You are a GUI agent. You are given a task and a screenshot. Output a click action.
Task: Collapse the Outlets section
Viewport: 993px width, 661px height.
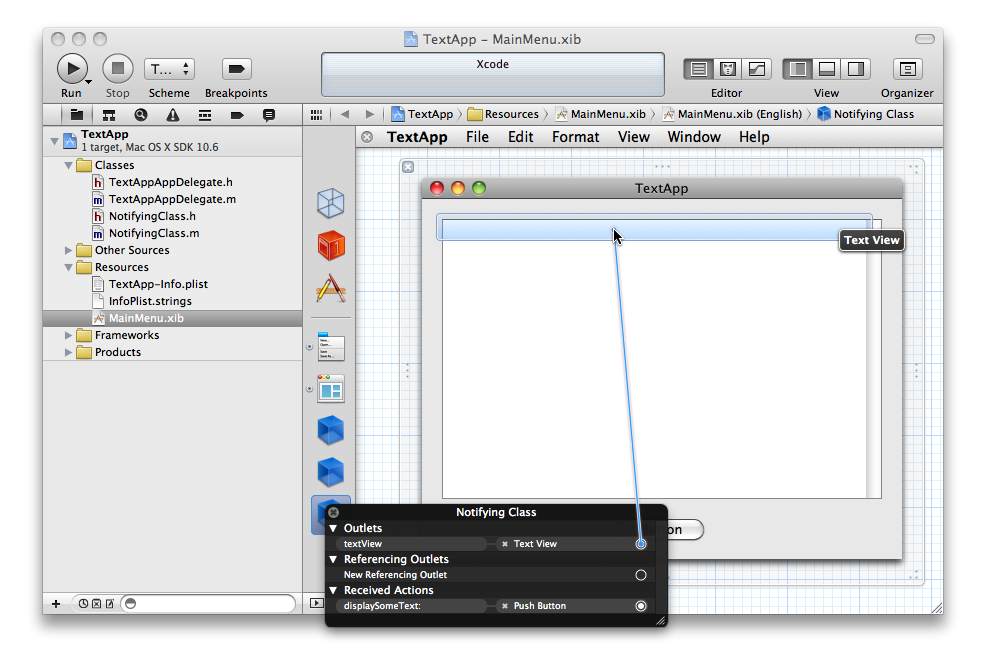(x=333, y=528)
